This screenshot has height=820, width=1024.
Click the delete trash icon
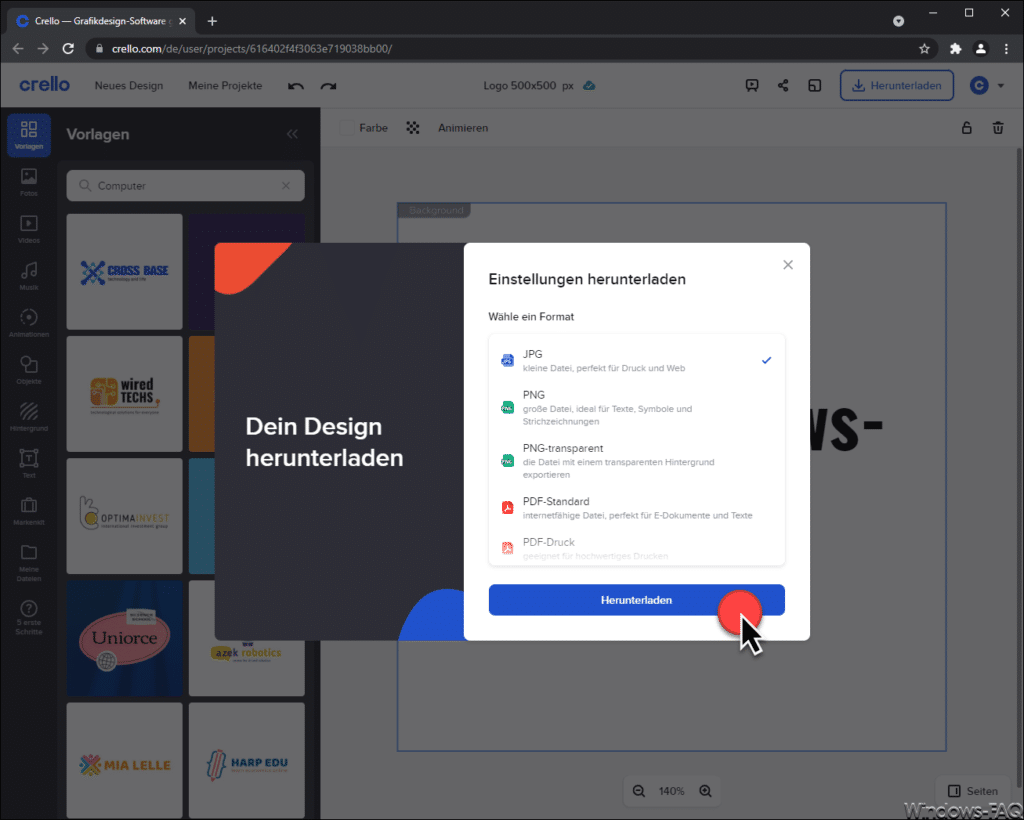tap(998, 128)
